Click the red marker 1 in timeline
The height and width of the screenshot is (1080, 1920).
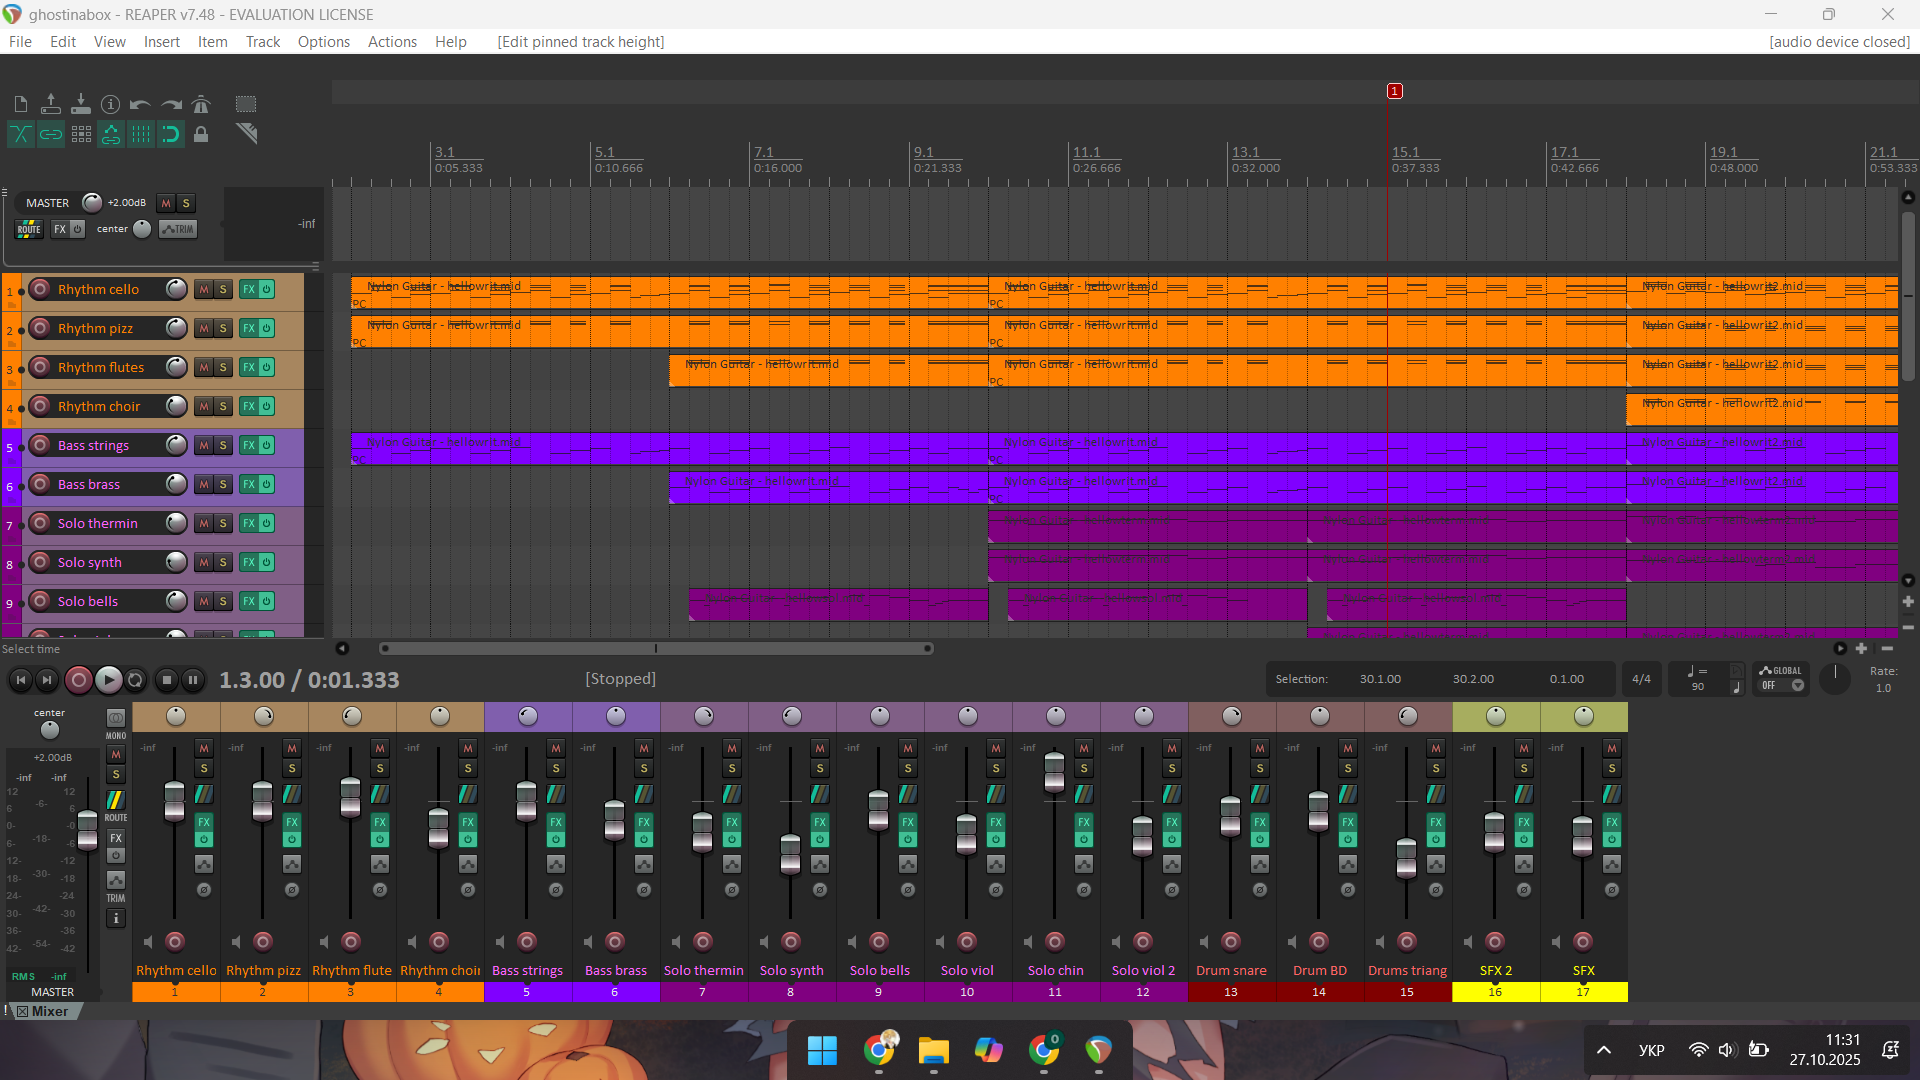[1394, 91]
